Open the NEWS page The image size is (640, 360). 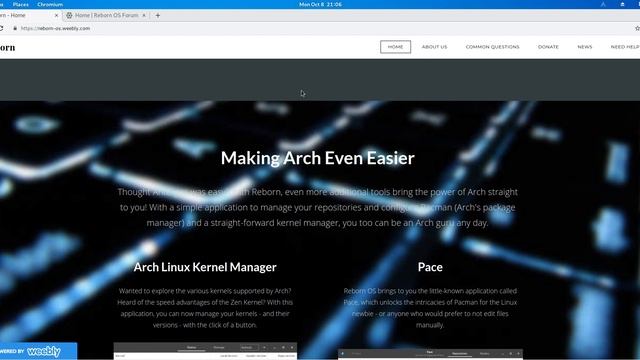coord(584,47)
